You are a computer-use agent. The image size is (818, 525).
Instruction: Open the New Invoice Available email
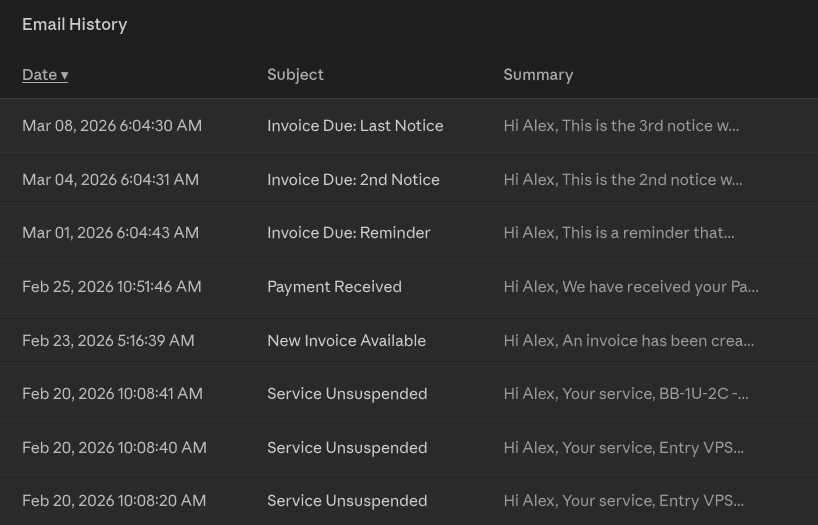click(346, 341)
